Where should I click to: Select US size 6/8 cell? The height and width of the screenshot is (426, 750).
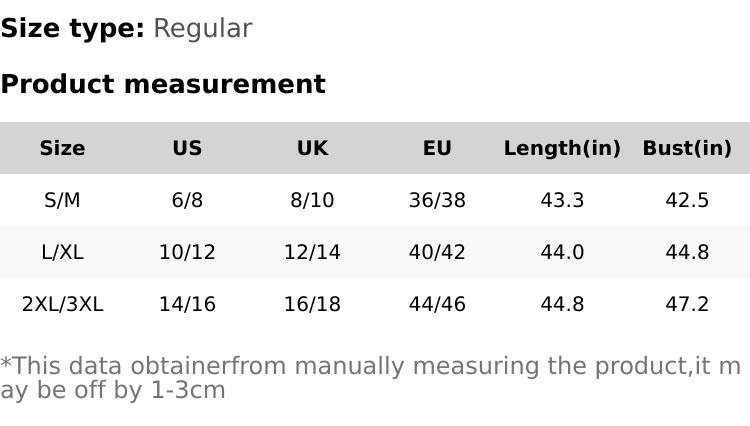187,201
